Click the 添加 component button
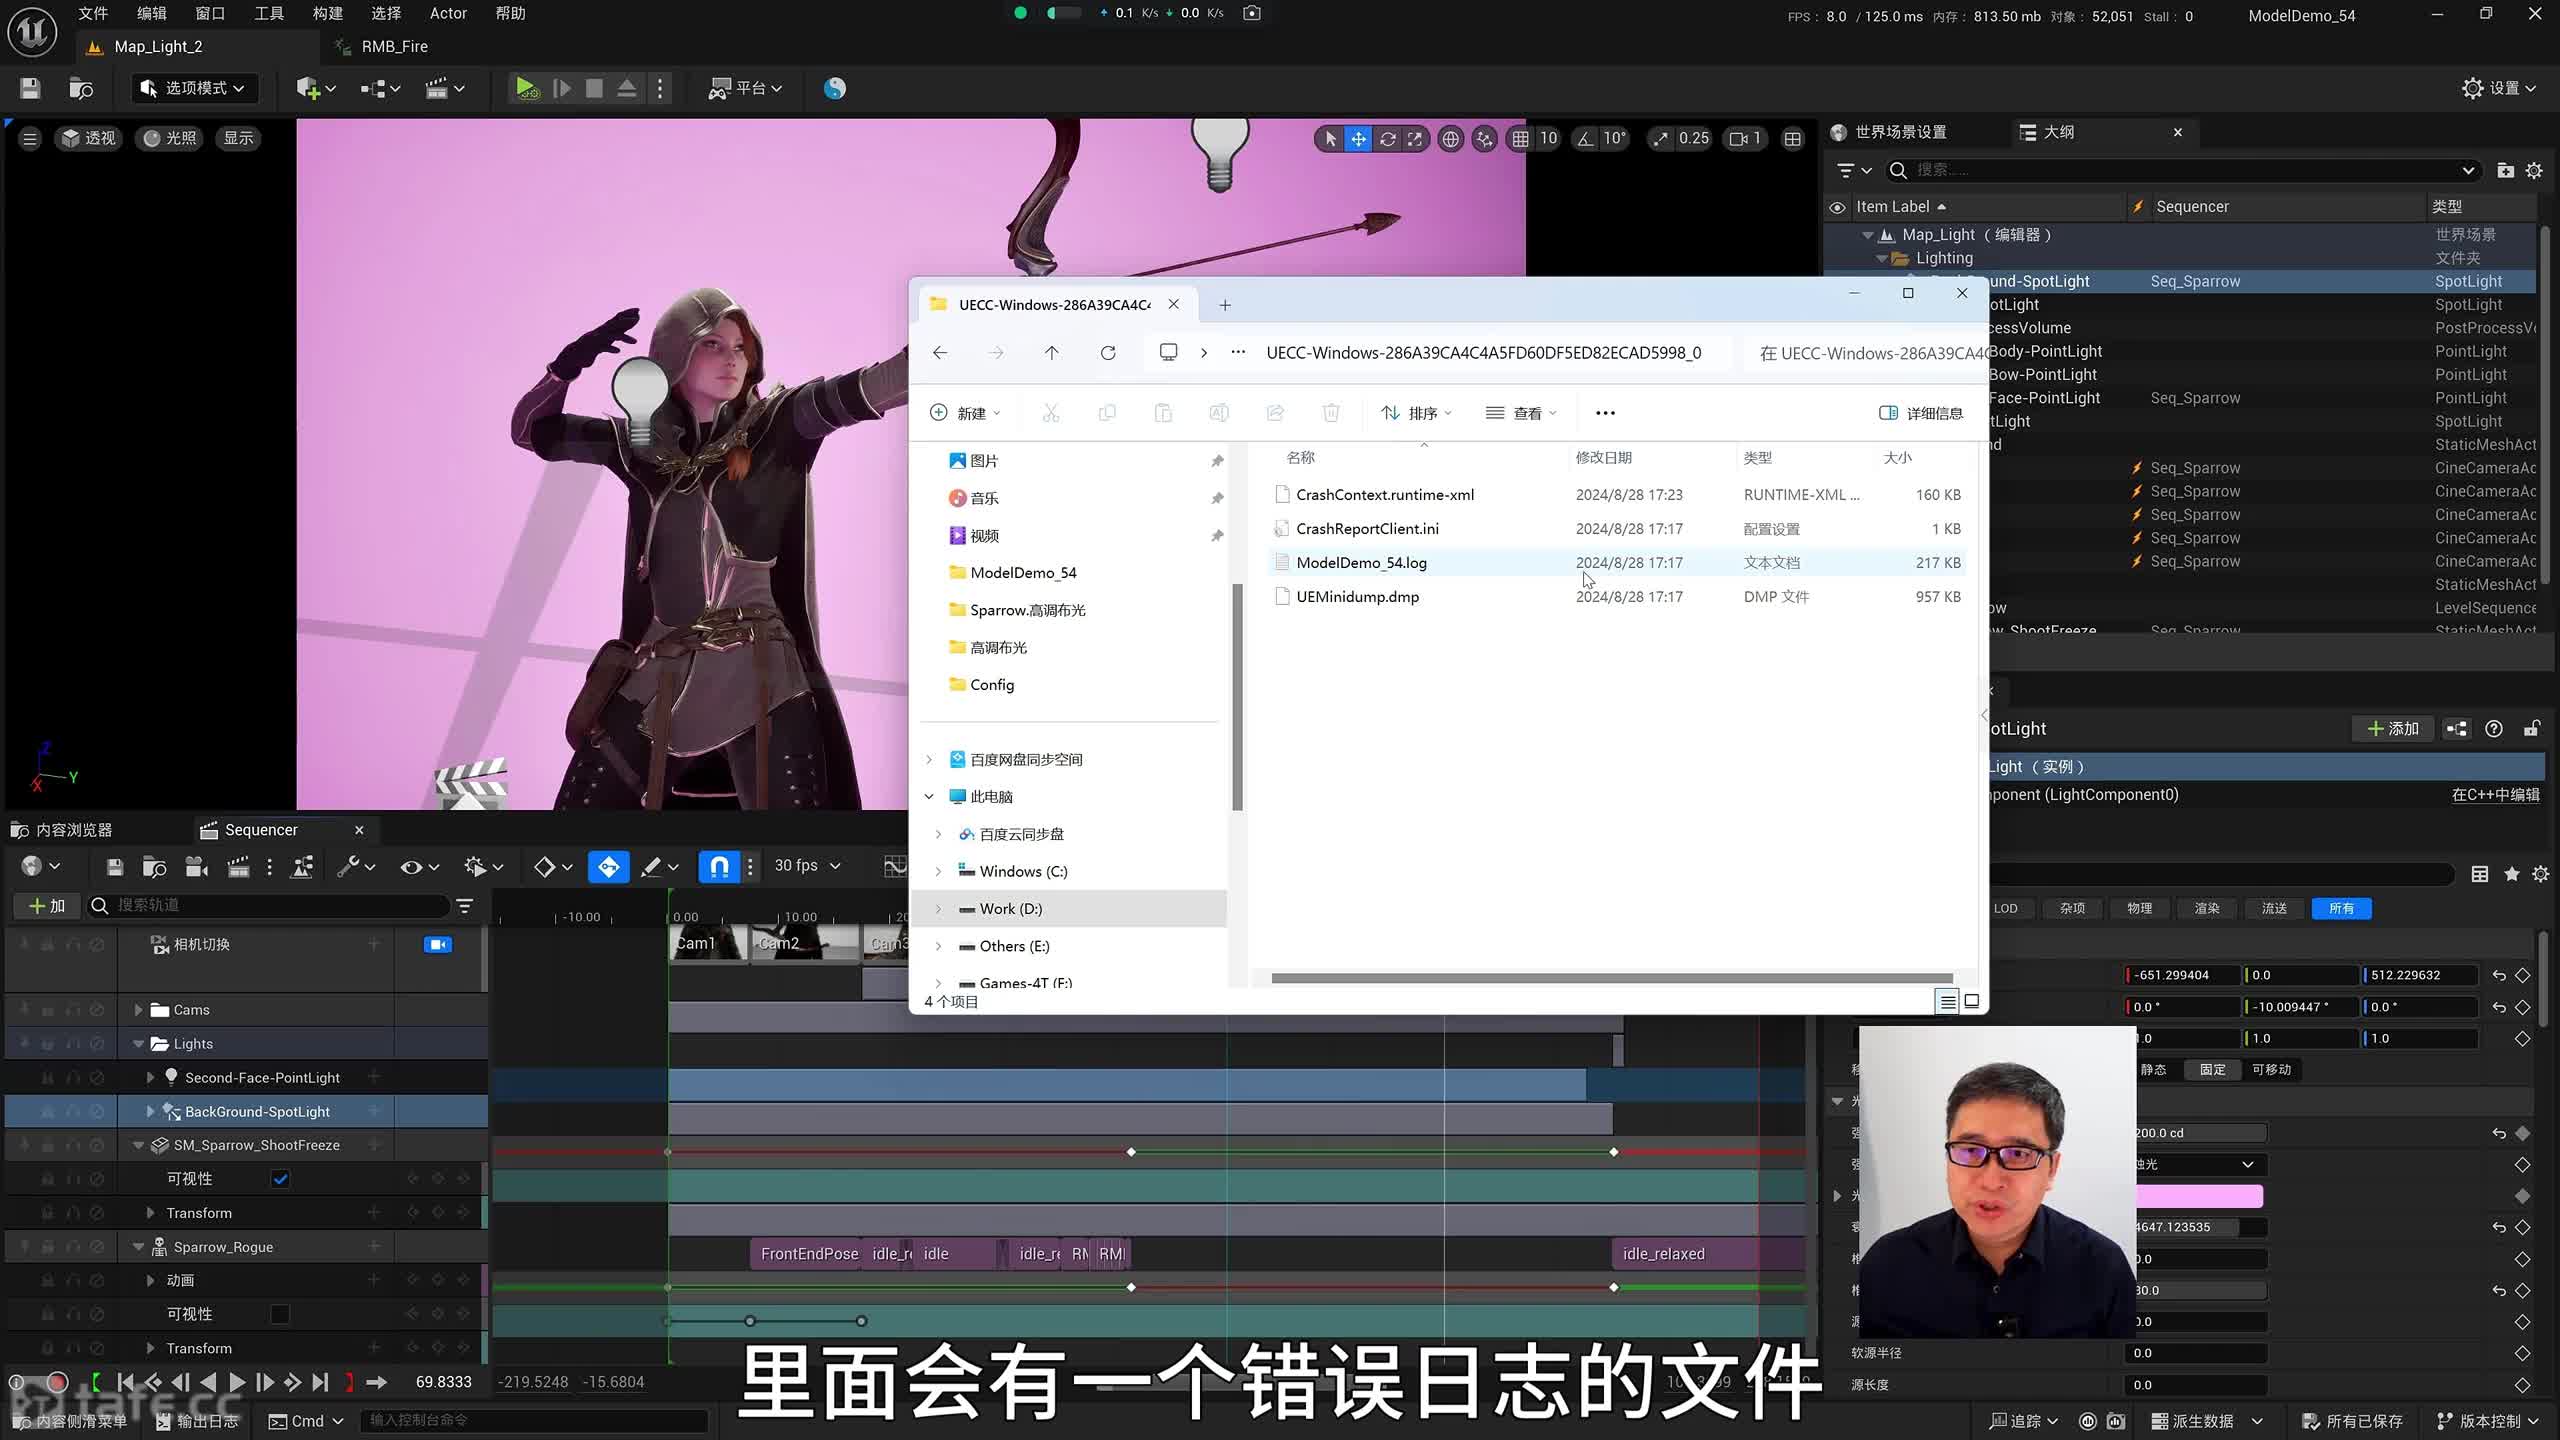The width and height of the screenshot is (2560, 1440). click(2392, 729)
